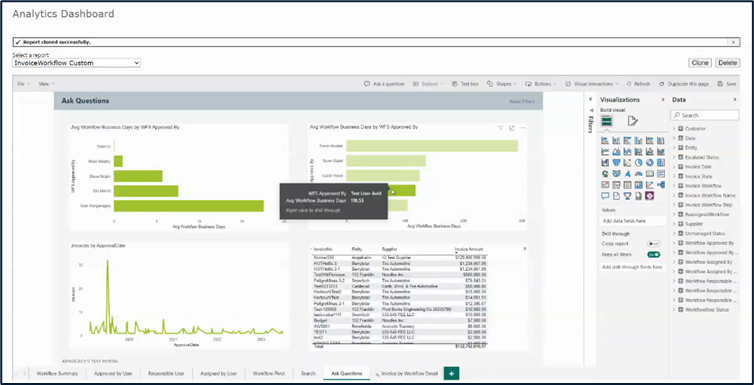The width and height of the screenshot is (754, 385).
Task: Open the Shapes dropdown
Action: [x=502, y=84]
